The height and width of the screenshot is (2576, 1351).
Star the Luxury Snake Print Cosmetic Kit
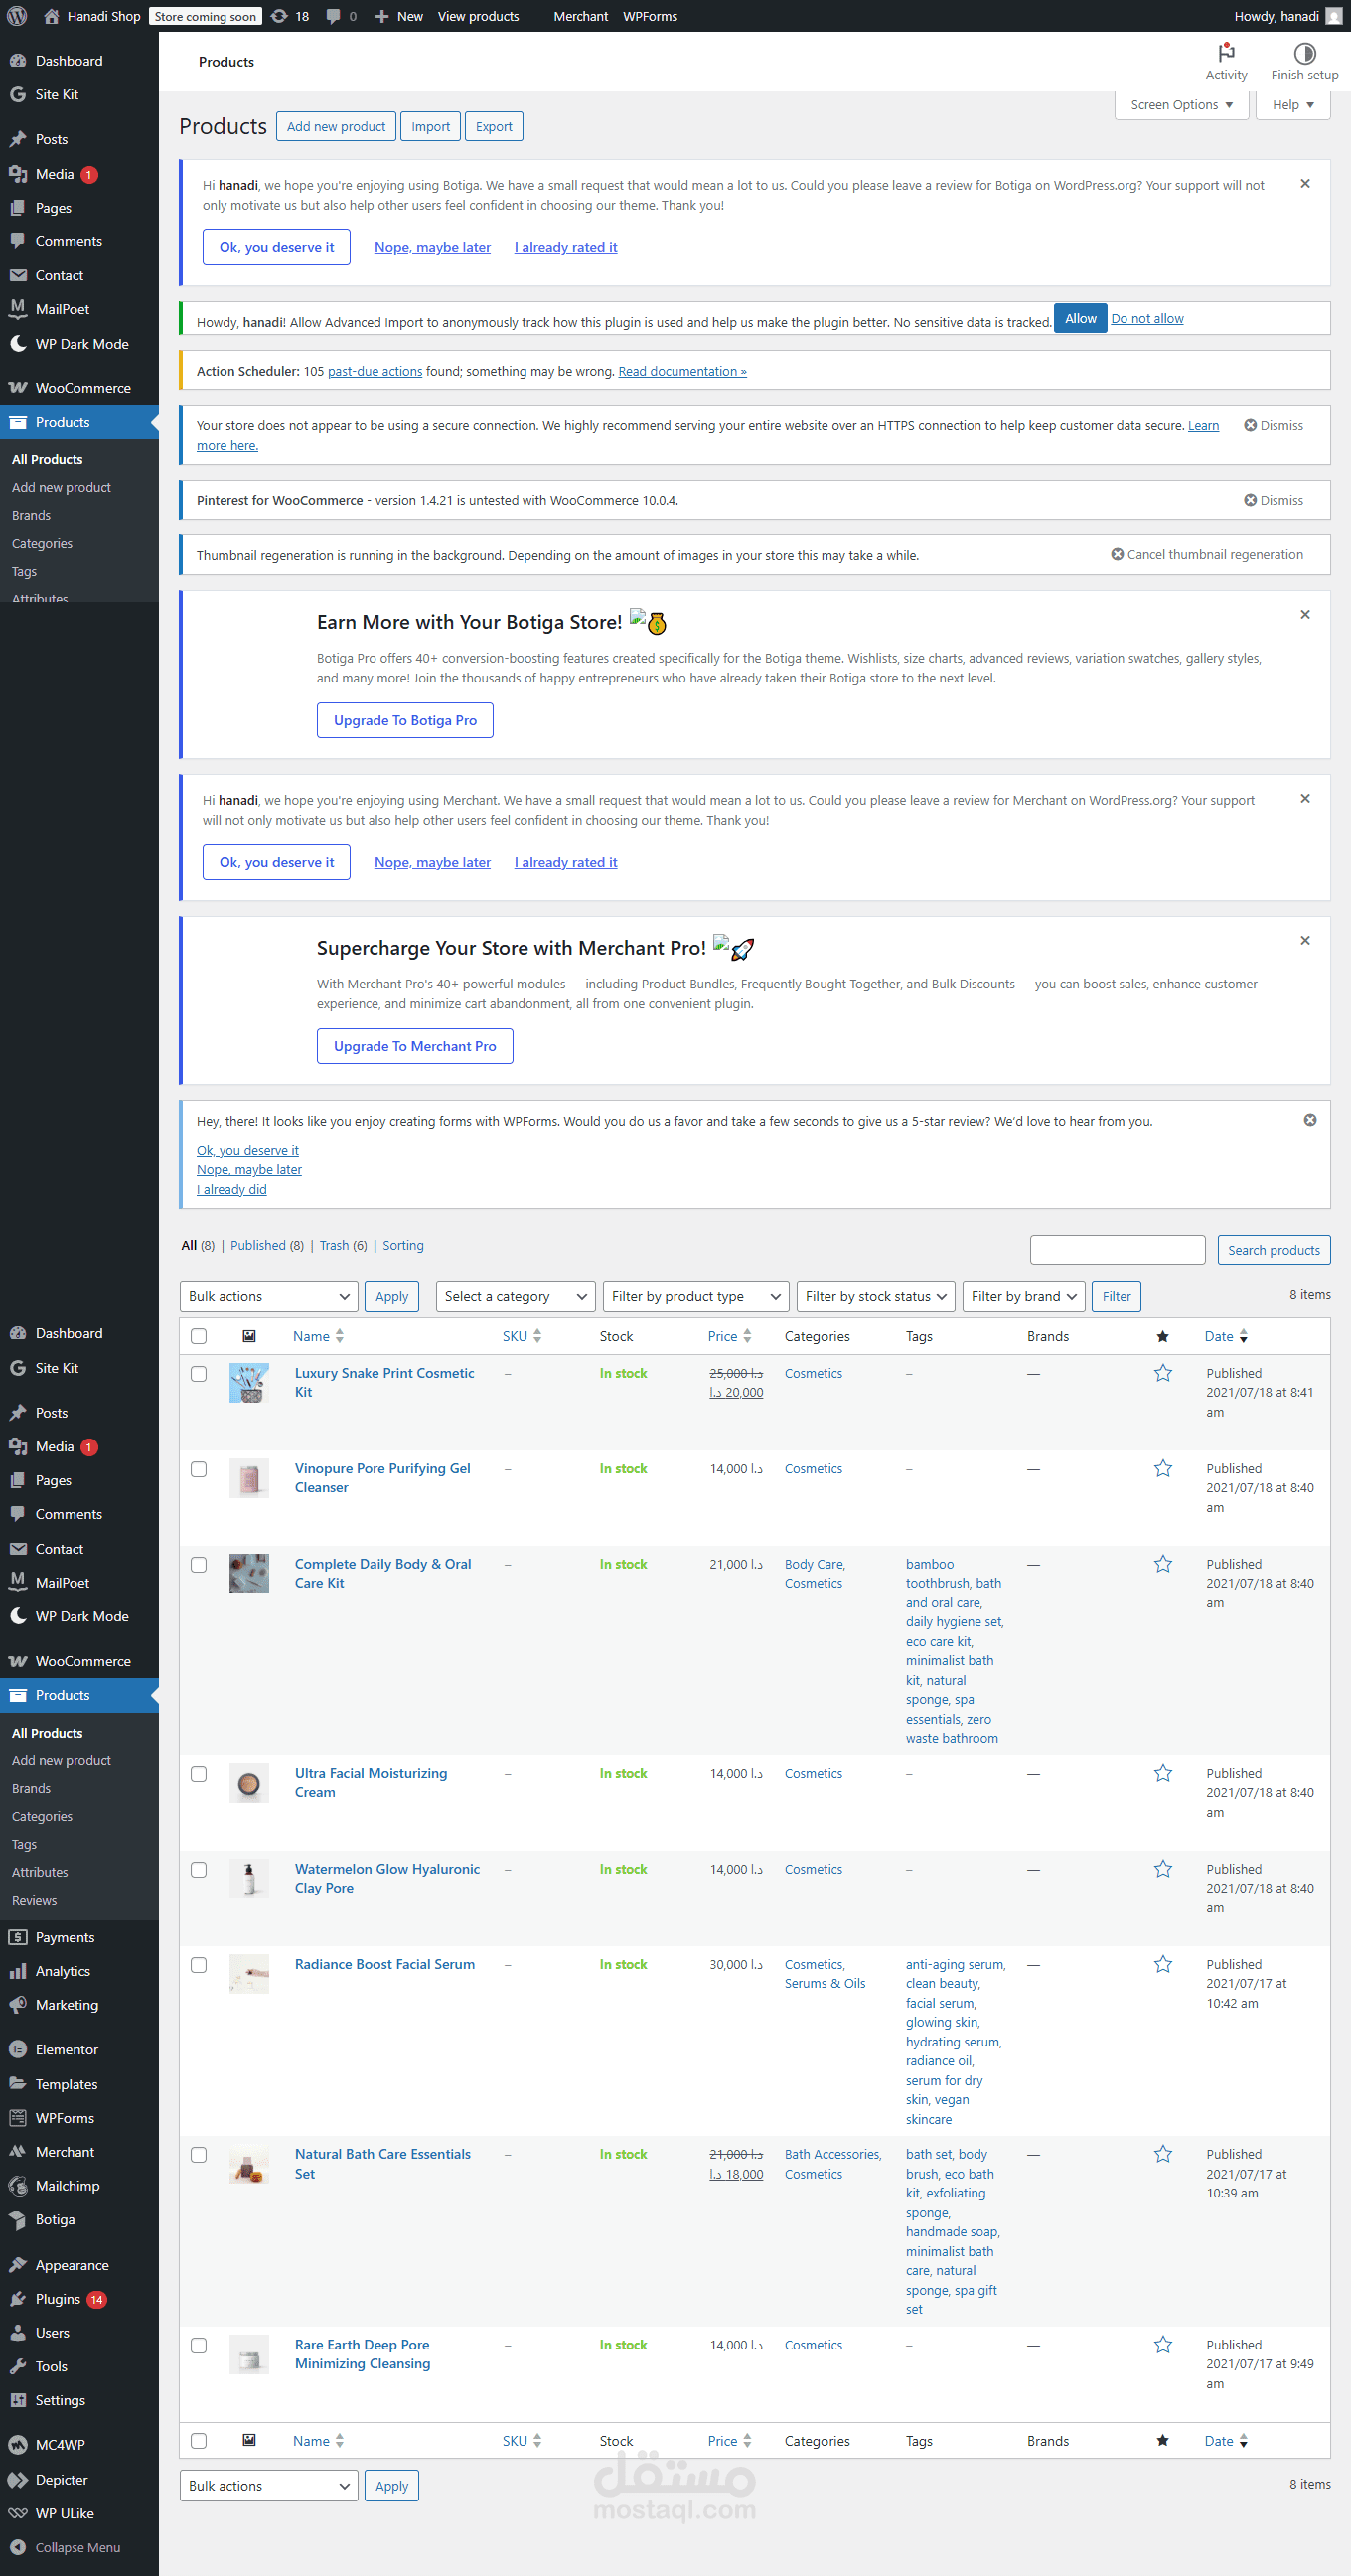pos(1162,1373)
